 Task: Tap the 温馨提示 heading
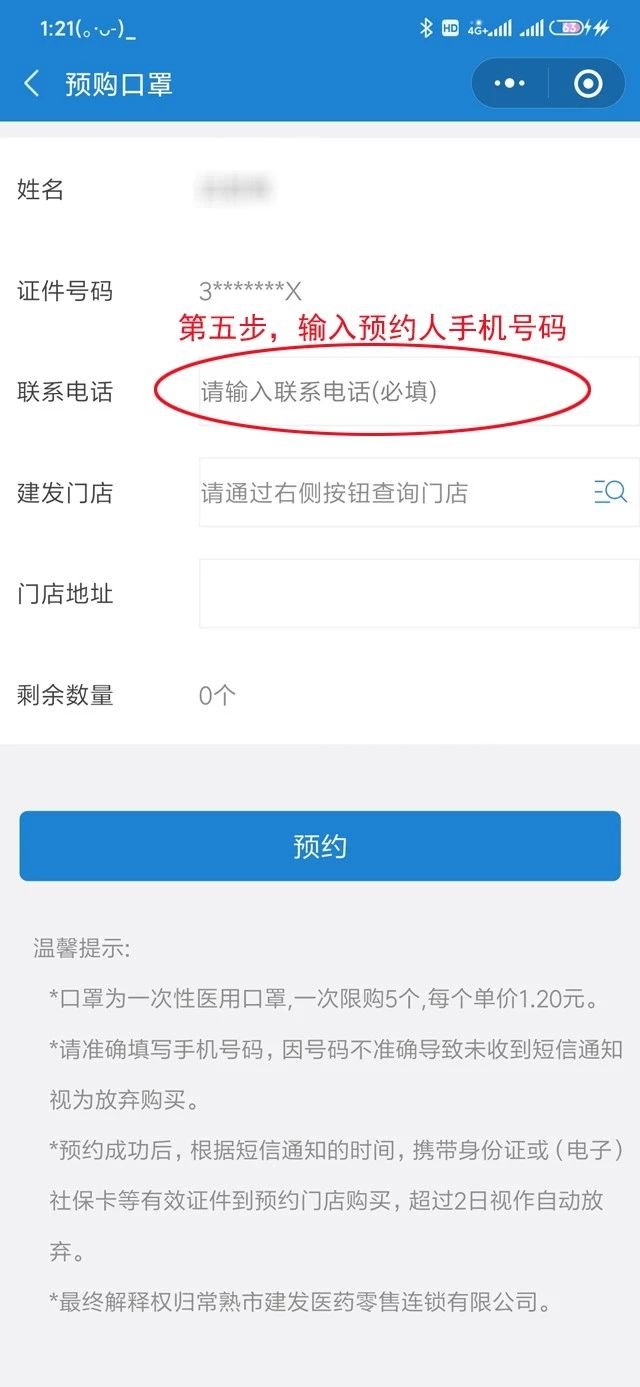point(82,948)
